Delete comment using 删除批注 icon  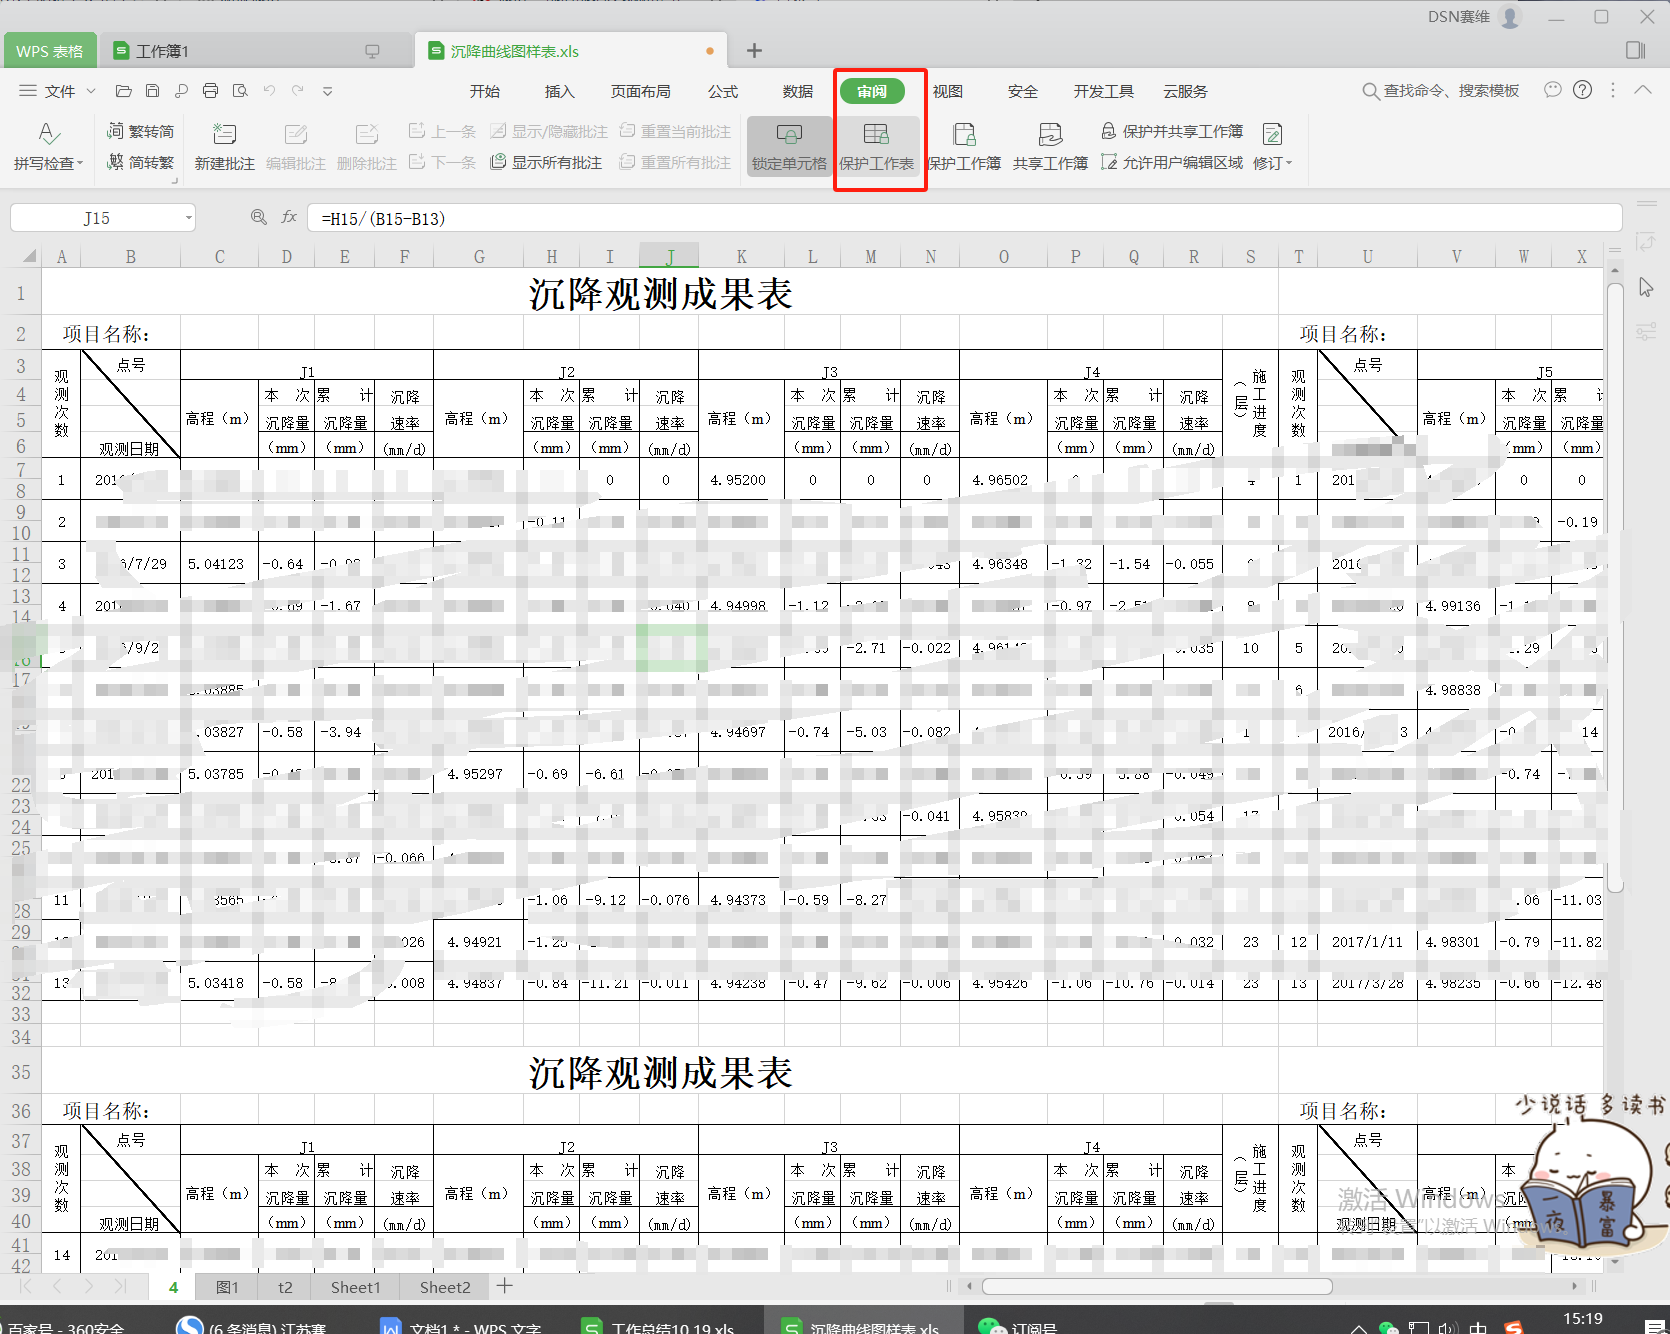coord(367,146)
